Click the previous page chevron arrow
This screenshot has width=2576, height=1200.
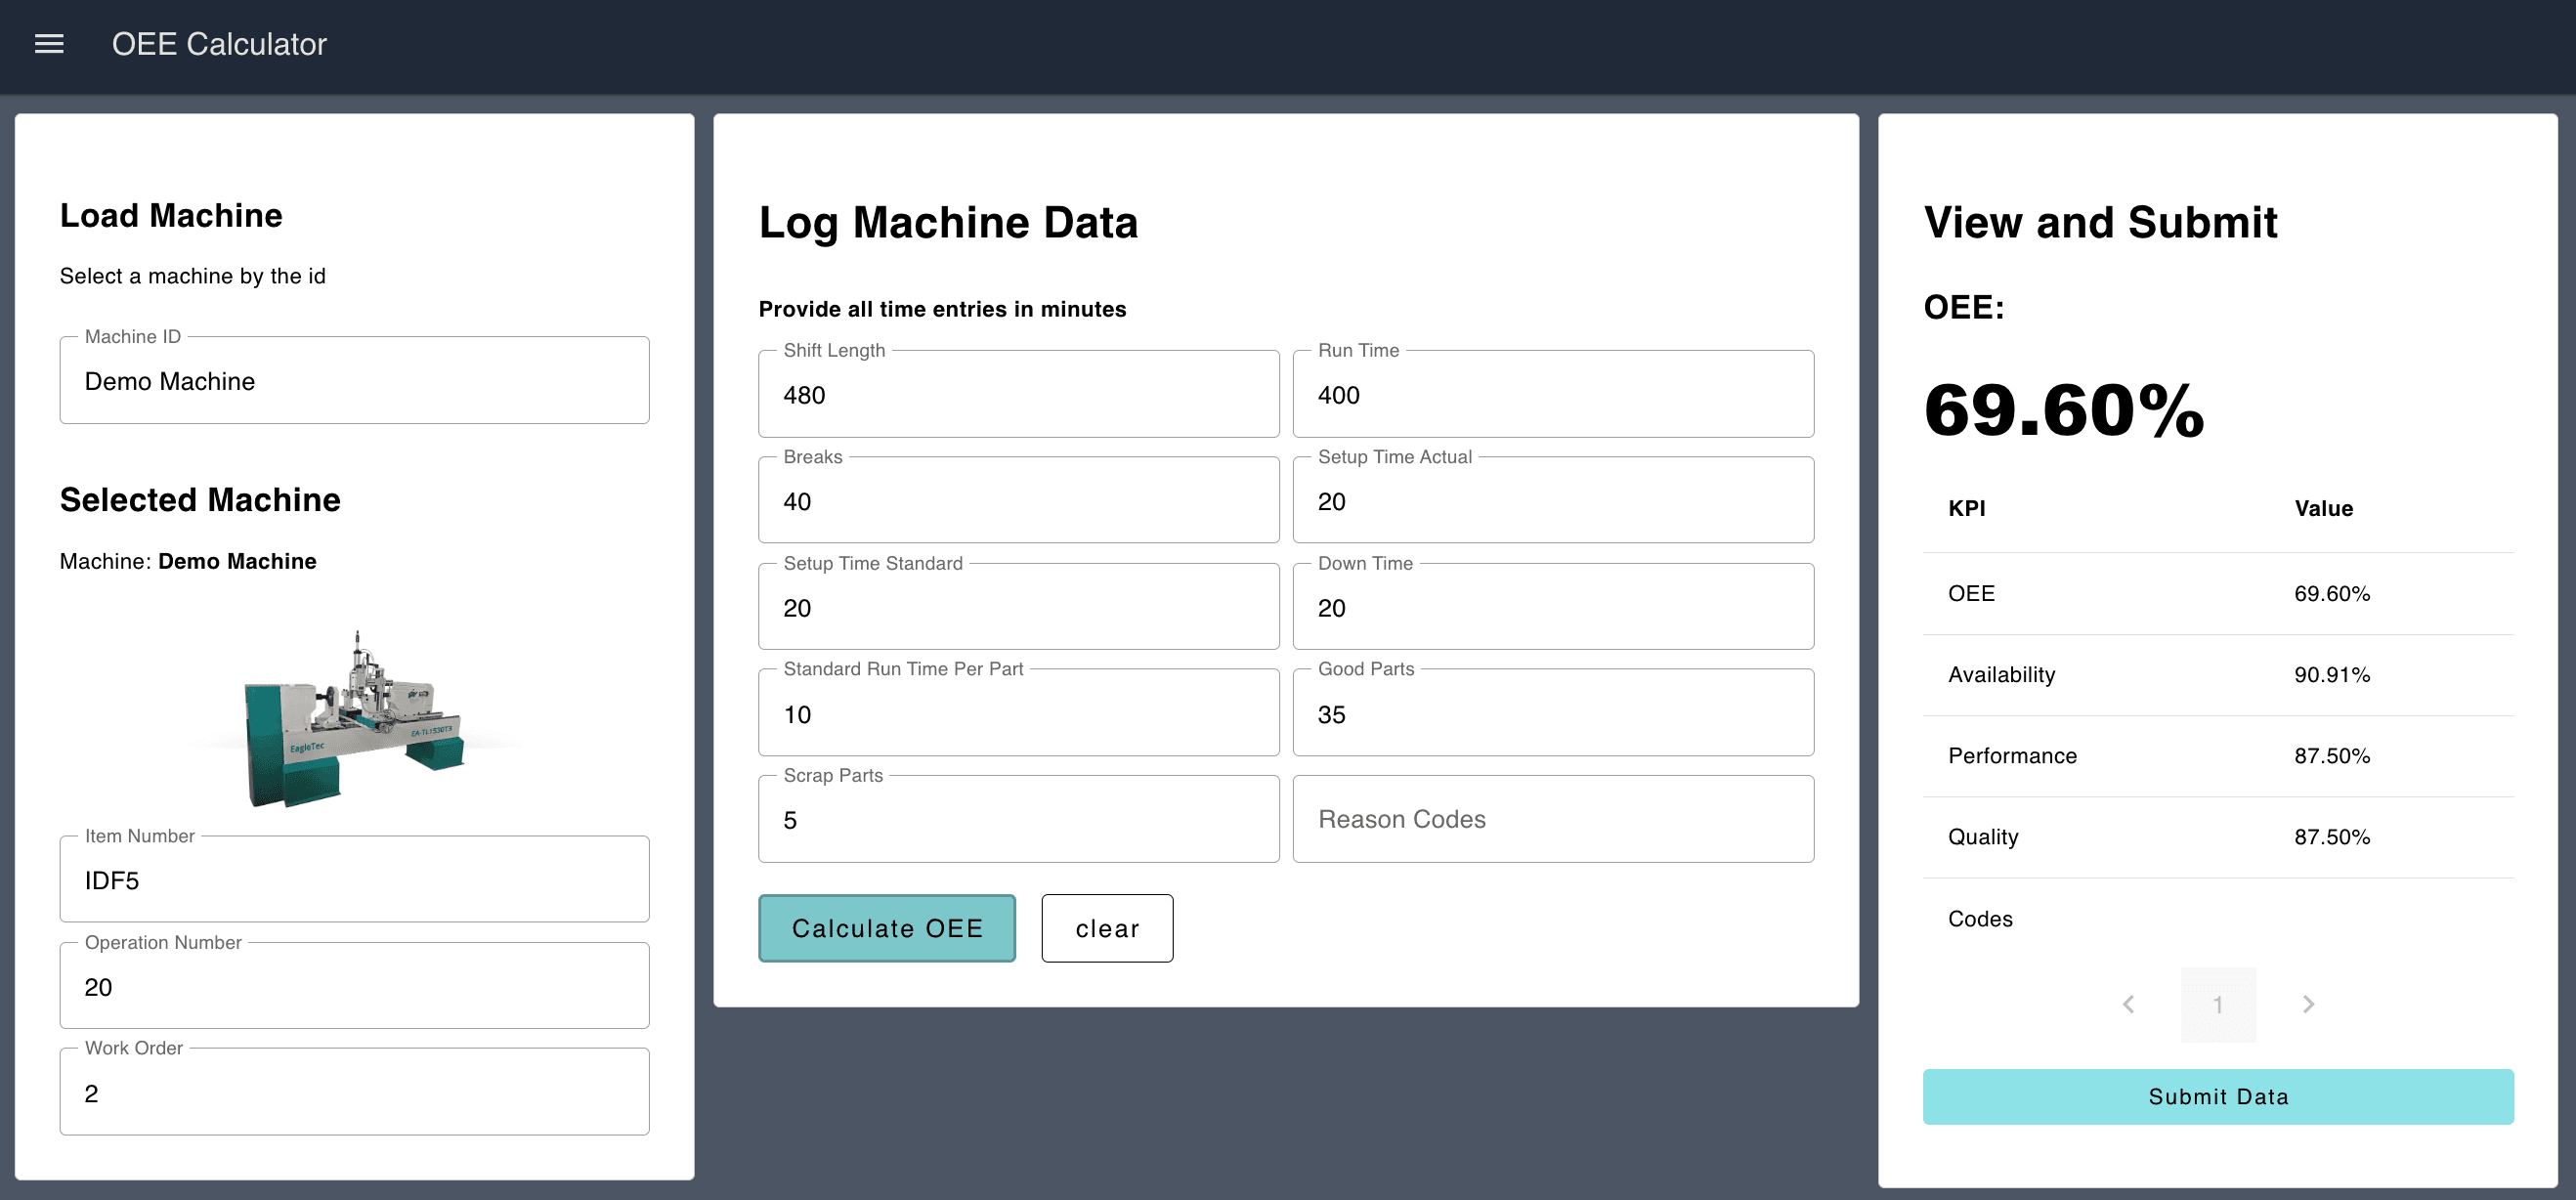point(2128,1004)
